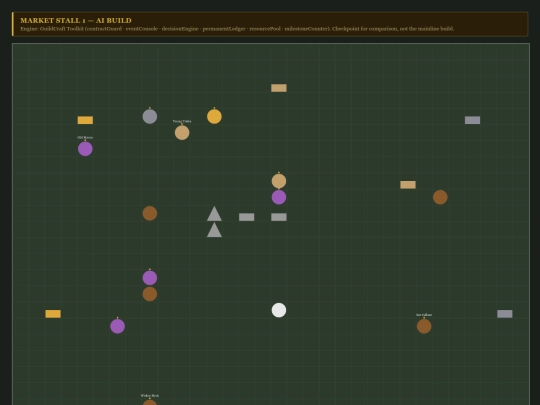The height and width of the screenshot is (405, 540).
Task: Click the gray rectangle nearest the triangles
Action: click(x=247, y=217)
